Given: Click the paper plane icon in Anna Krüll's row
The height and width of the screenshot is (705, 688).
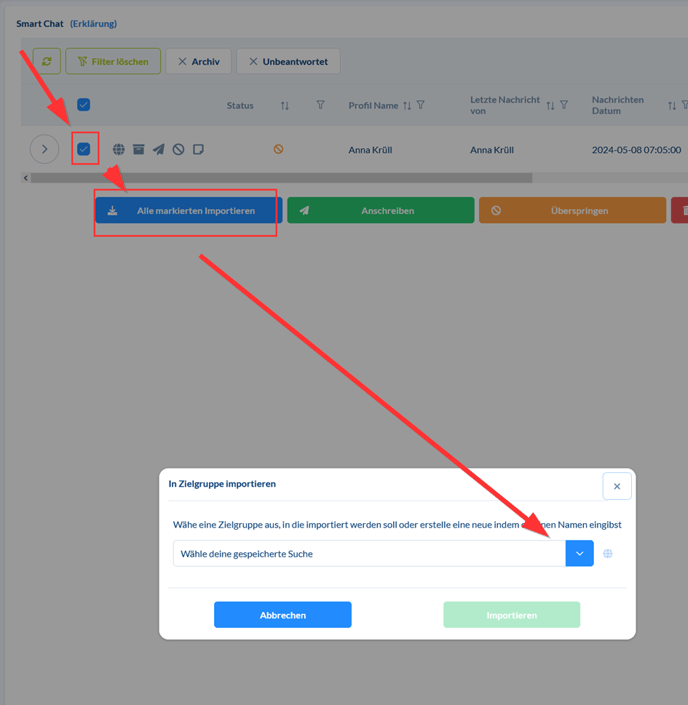Looking at the screenshot, I should [x=158, y=149].
